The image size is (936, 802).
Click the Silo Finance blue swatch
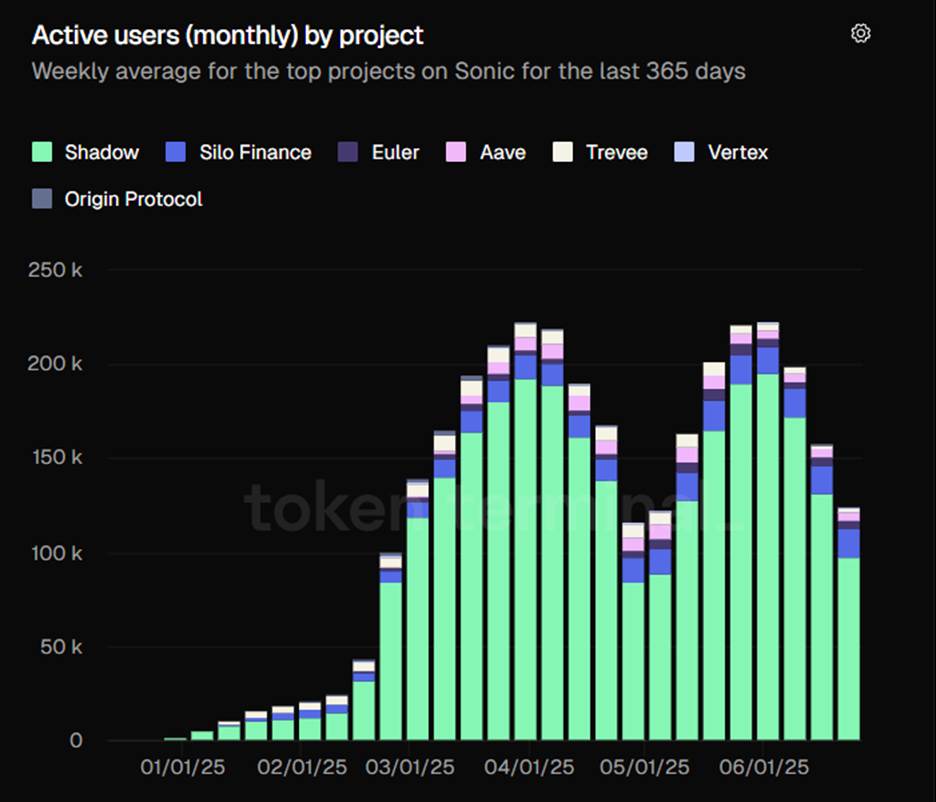pyautogui.click(x=177, y=153)
